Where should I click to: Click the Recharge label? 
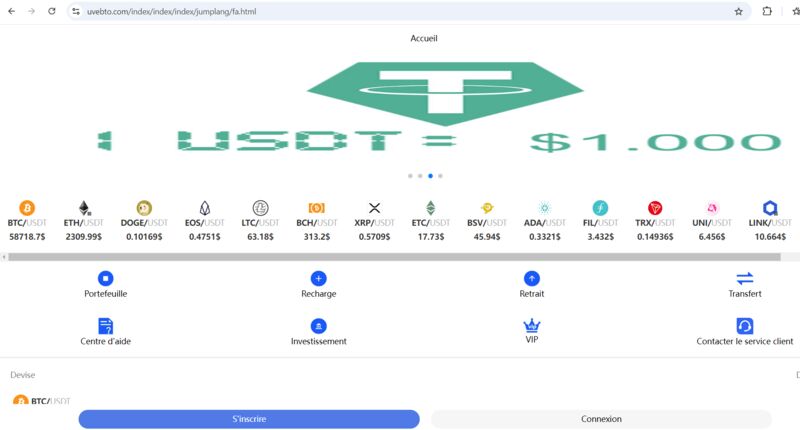coord(319,294)
